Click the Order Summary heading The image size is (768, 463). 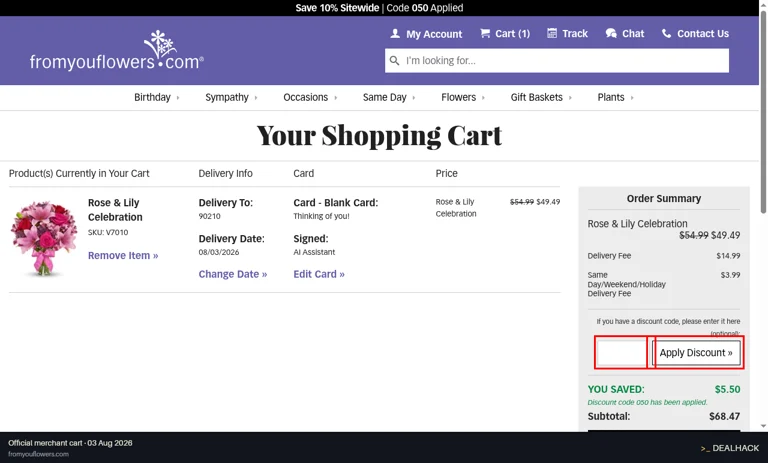[x=664, y=198]
